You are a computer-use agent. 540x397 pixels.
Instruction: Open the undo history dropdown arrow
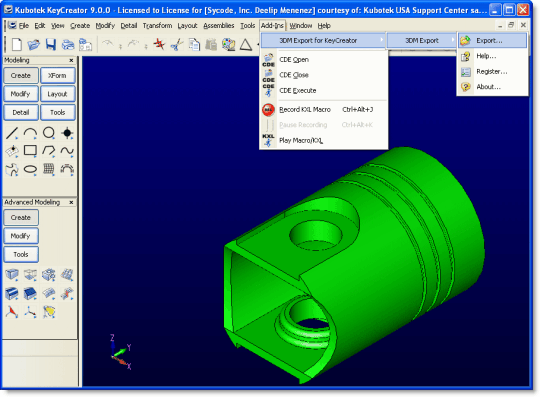tap(120, 46)
